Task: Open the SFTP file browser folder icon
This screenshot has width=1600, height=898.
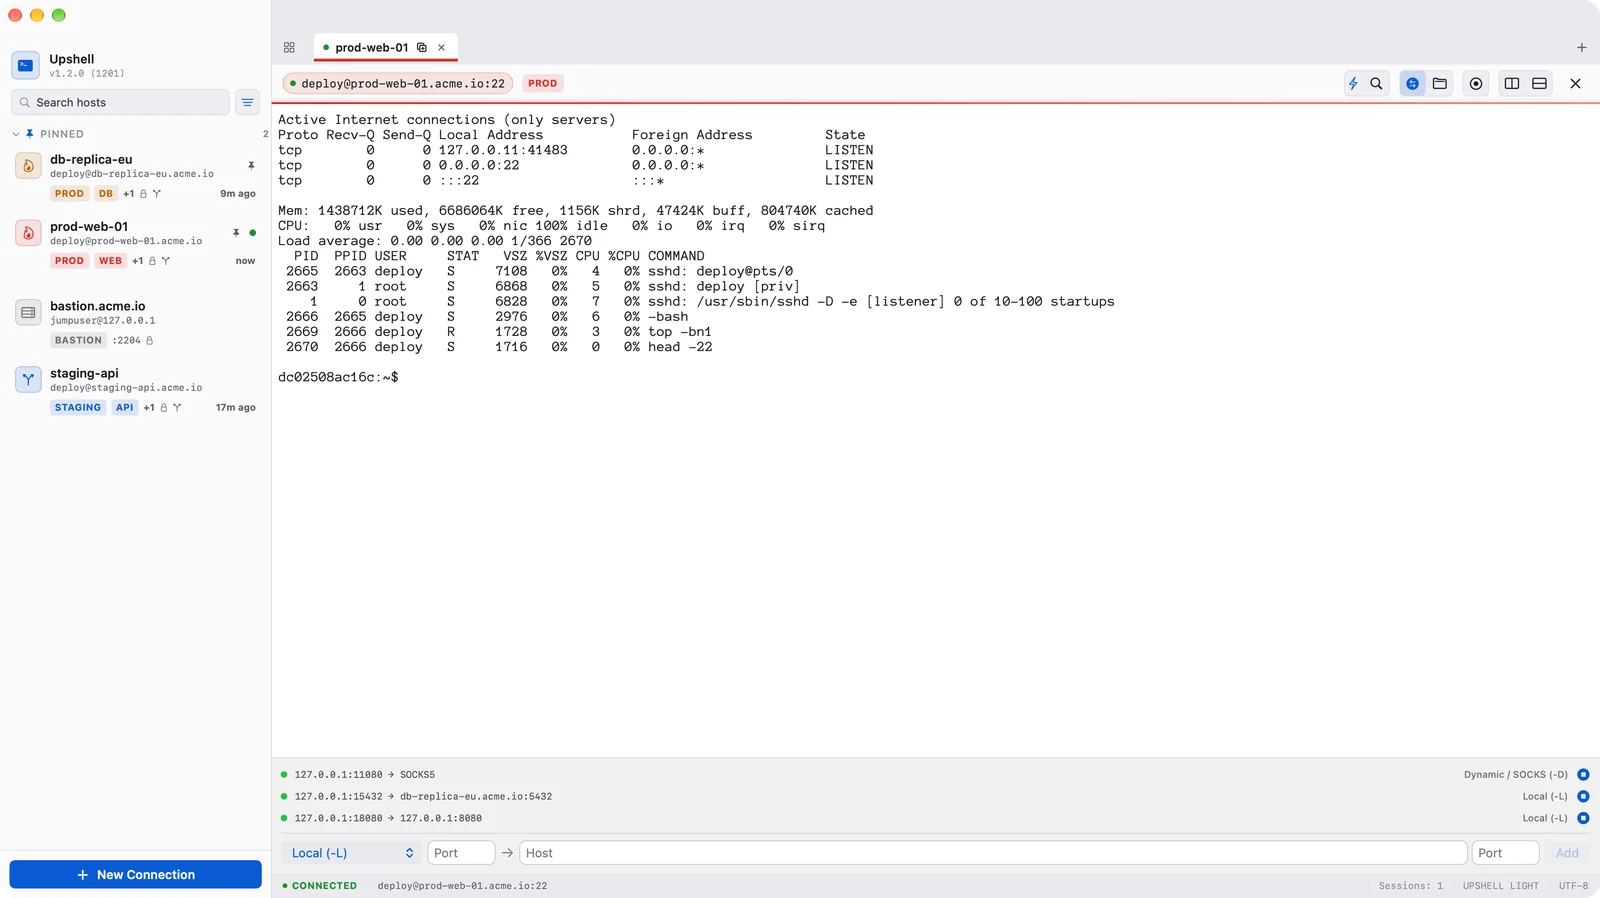Action: click(x=1440, y=84)
